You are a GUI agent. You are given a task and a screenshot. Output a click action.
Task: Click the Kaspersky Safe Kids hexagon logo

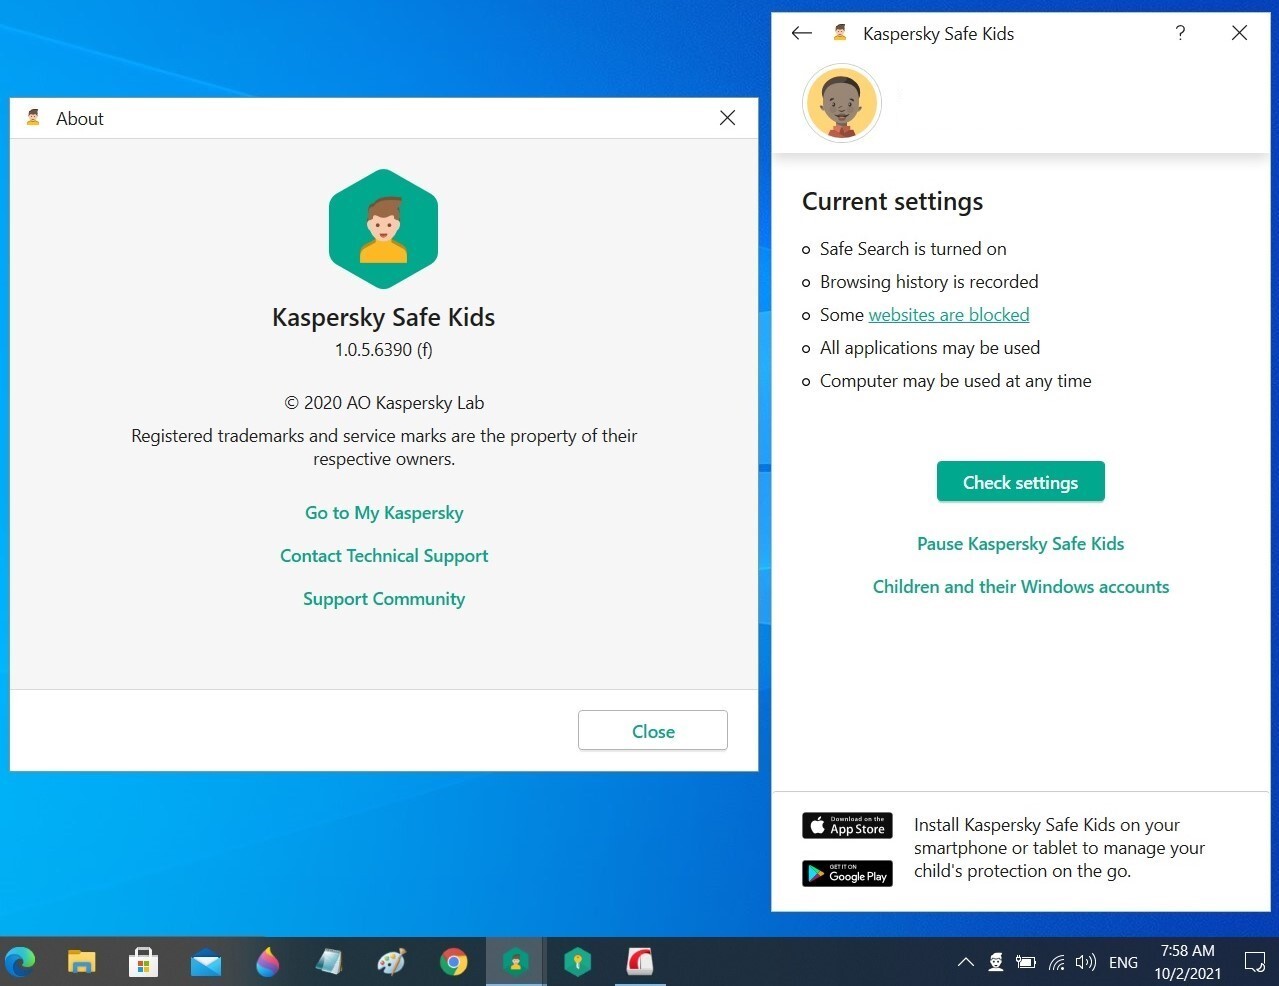pyautogui.click(x=383, y=230)
